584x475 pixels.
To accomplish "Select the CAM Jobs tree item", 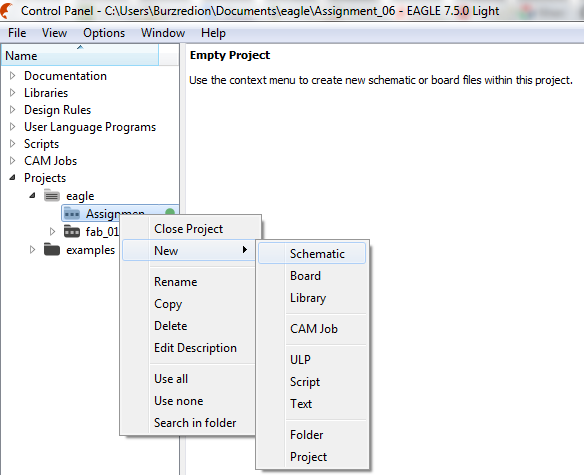I will tap(51, 161).
